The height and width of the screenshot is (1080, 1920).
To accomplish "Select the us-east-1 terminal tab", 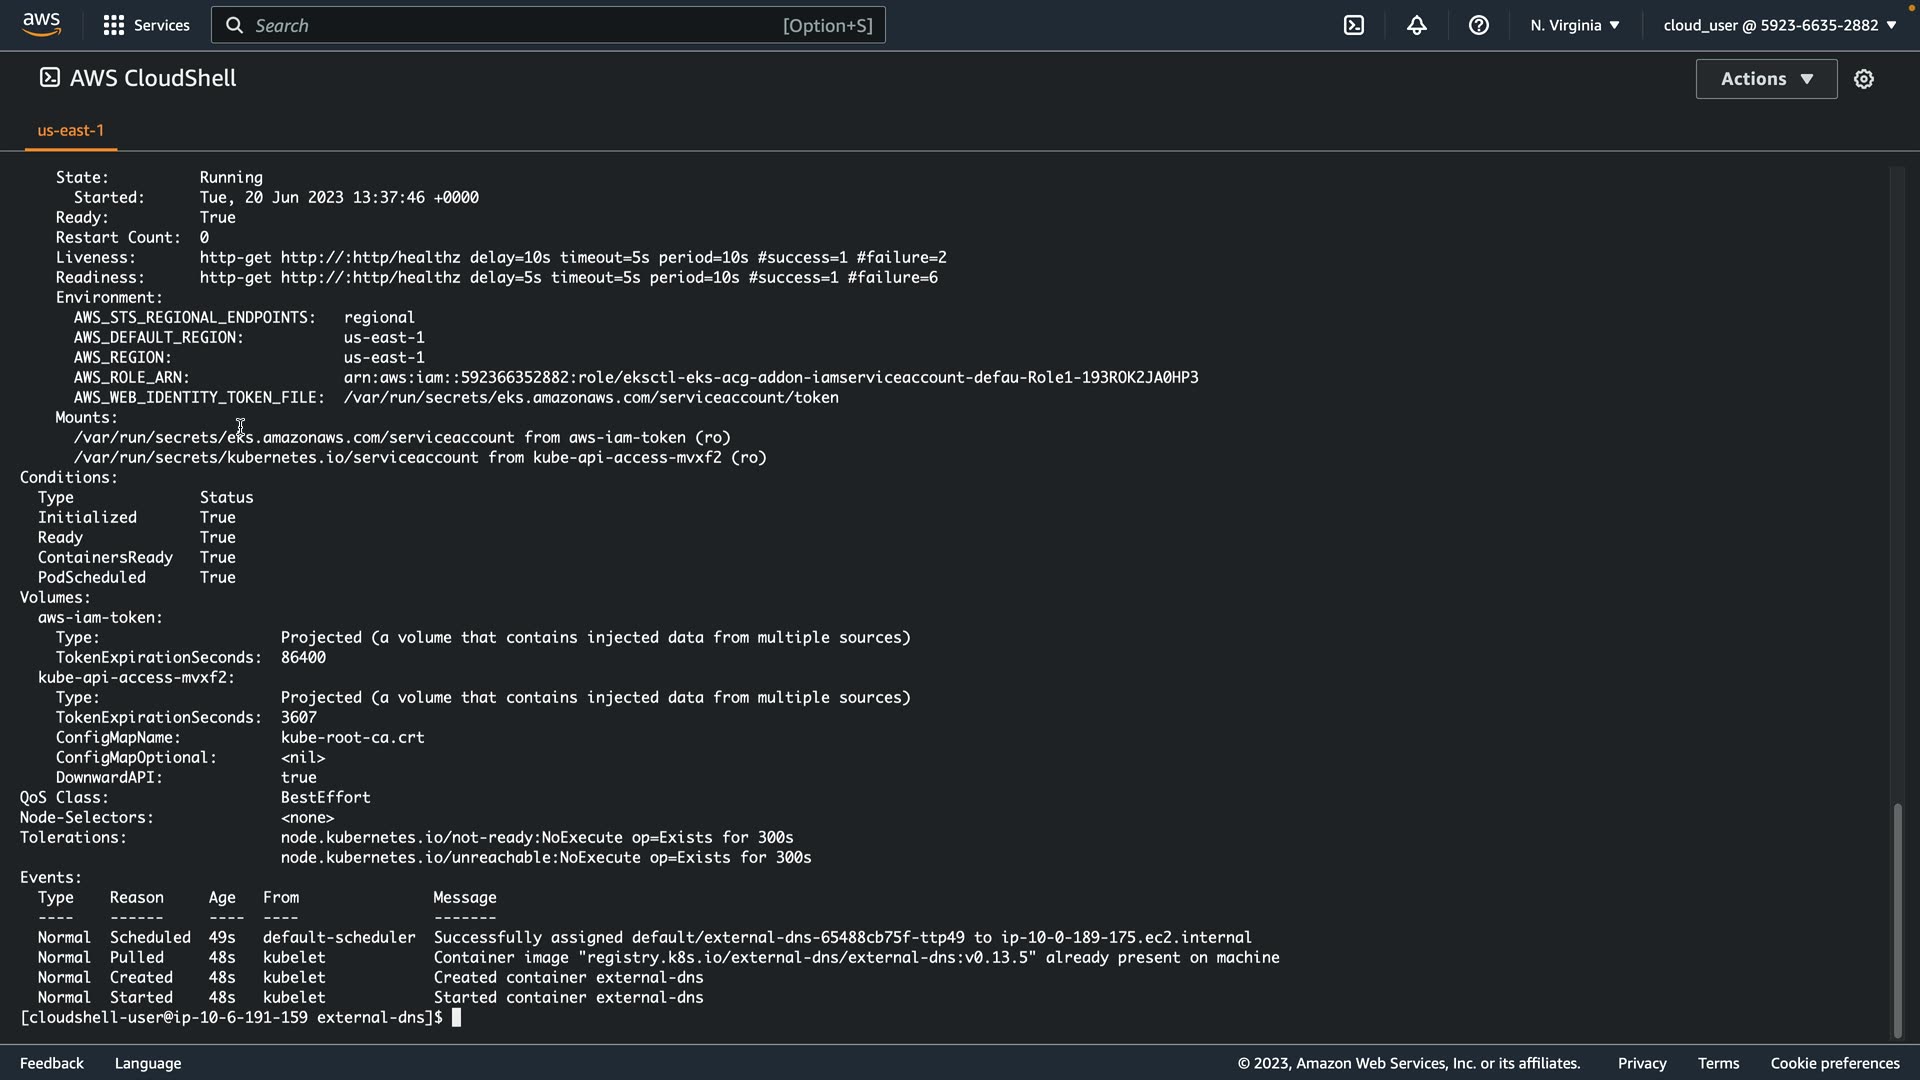I will pyautogui.click(x=70, y=131).
